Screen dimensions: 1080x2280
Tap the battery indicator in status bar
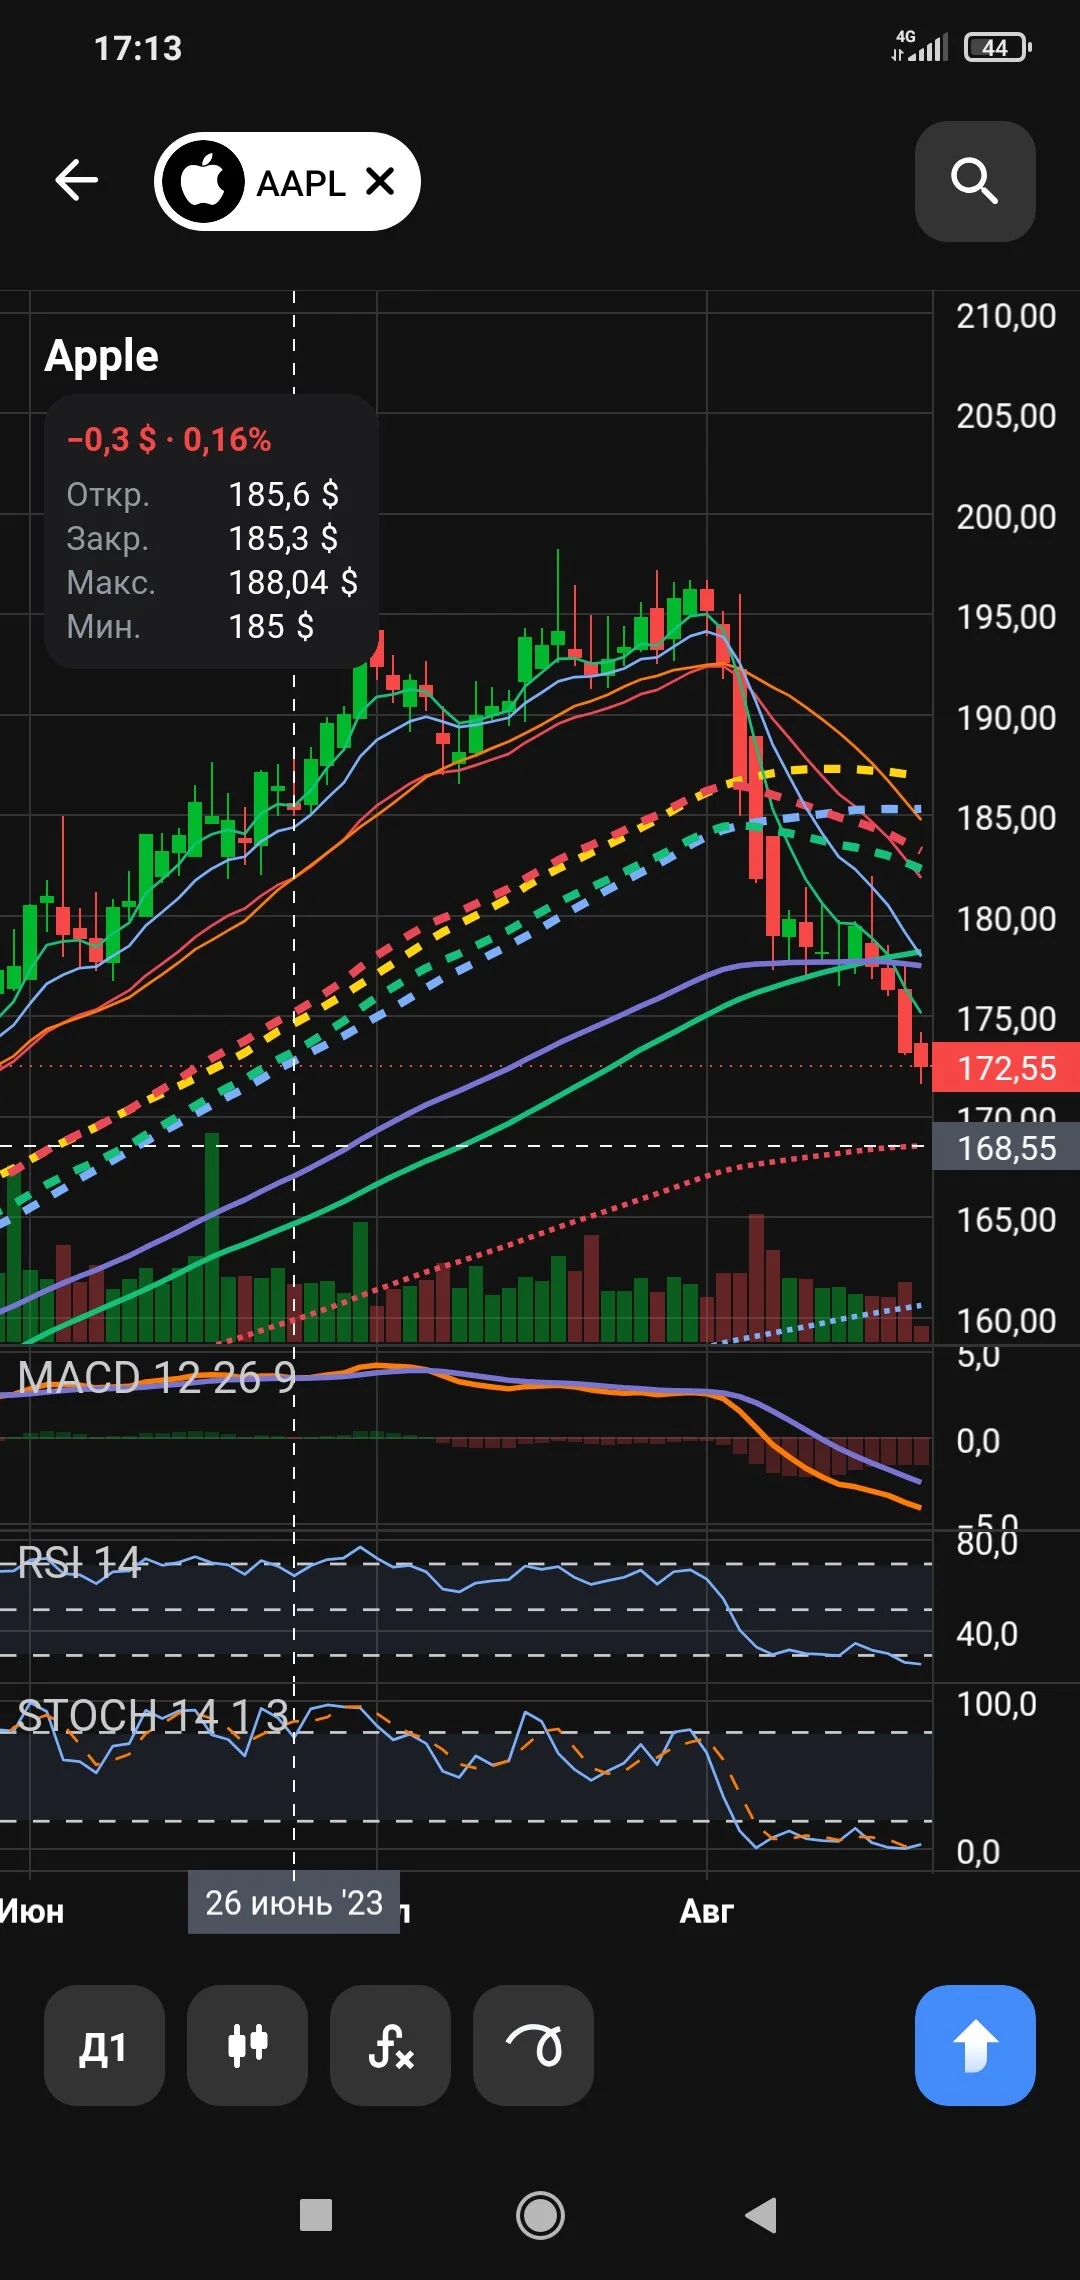coord(997,47)
